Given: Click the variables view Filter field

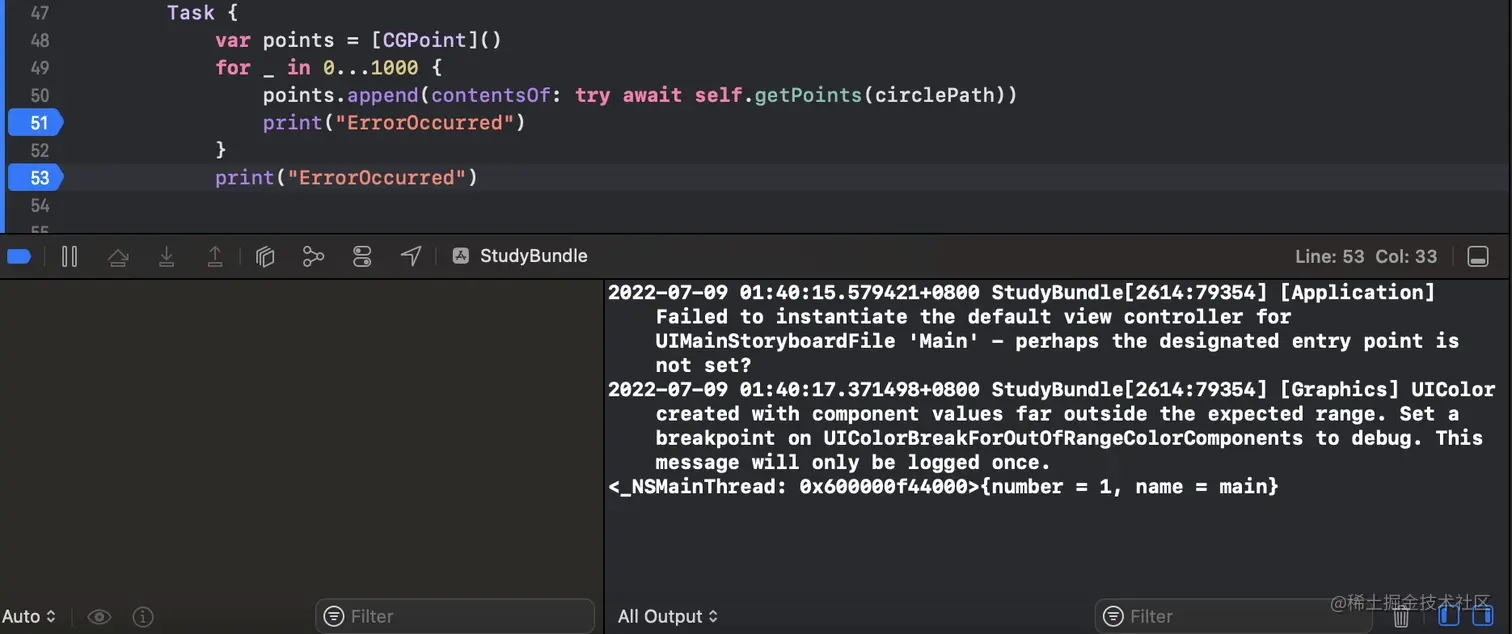Looking at the screenshot, I should [455, 616].
